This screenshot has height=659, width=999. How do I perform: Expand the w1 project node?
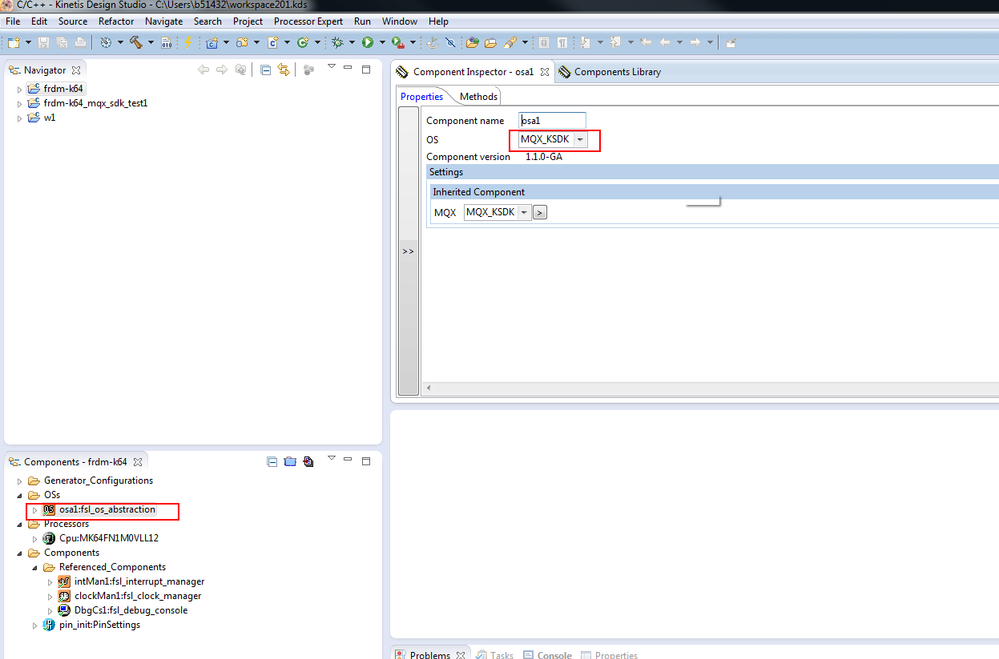click(x=19, y=119)
